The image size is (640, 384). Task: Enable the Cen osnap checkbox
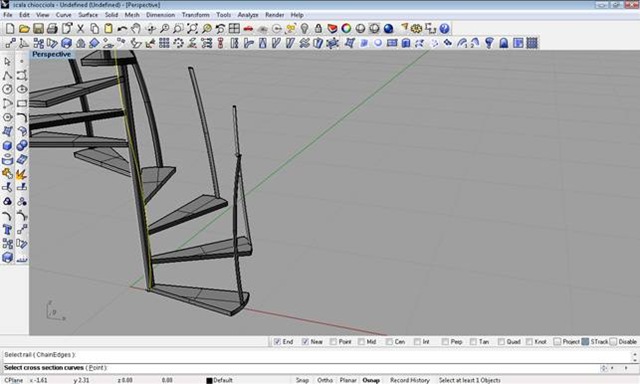389,342
